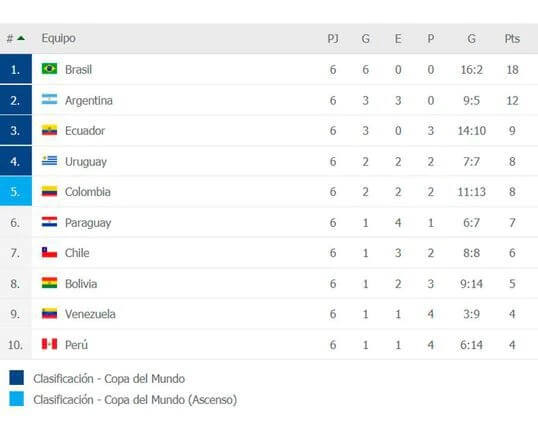This screenshot has width=538, height=439.
Task: Click the Uruguay flag icon
Action: [49, 160]
